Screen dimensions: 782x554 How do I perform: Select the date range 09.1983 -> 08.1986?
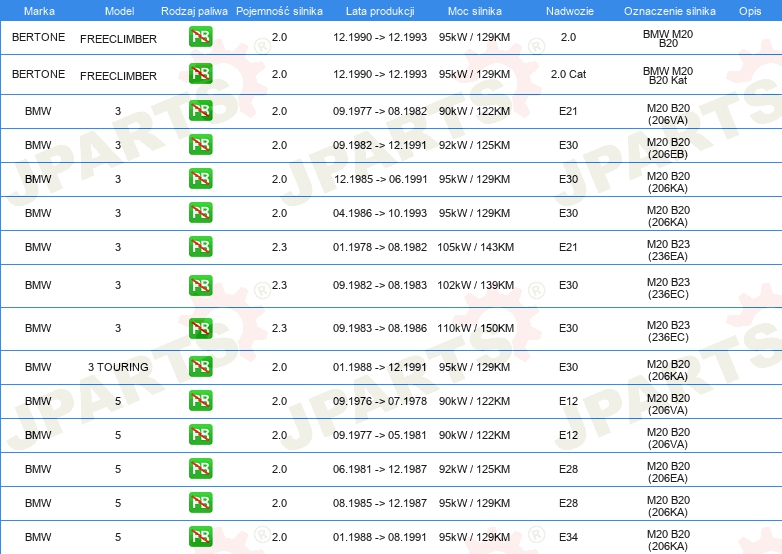(x=380, y=328)
